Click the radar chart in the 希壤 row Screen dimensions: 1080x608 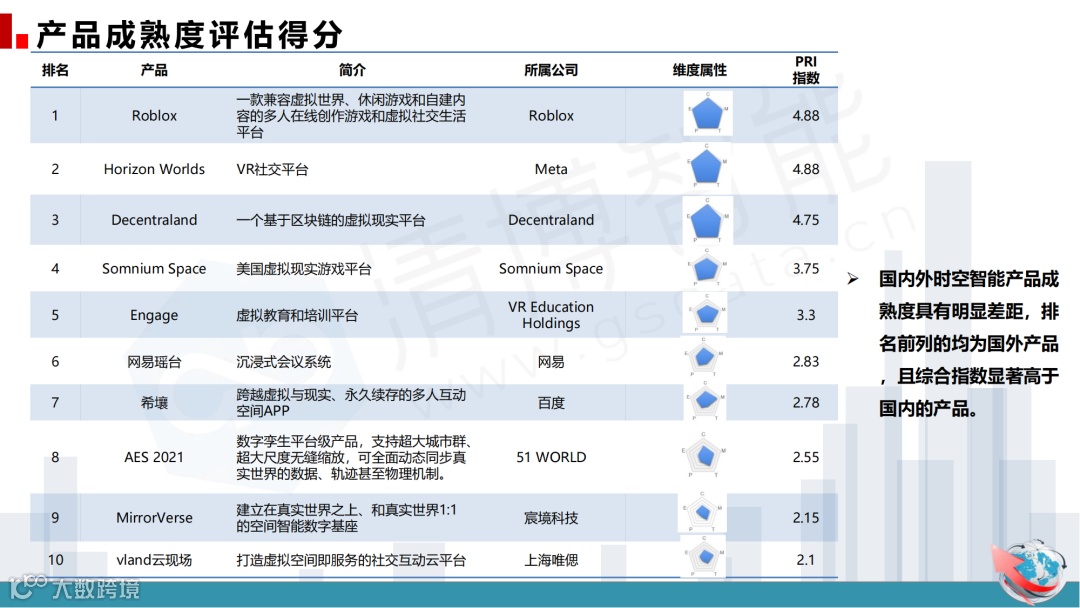[x=705, y=400]
